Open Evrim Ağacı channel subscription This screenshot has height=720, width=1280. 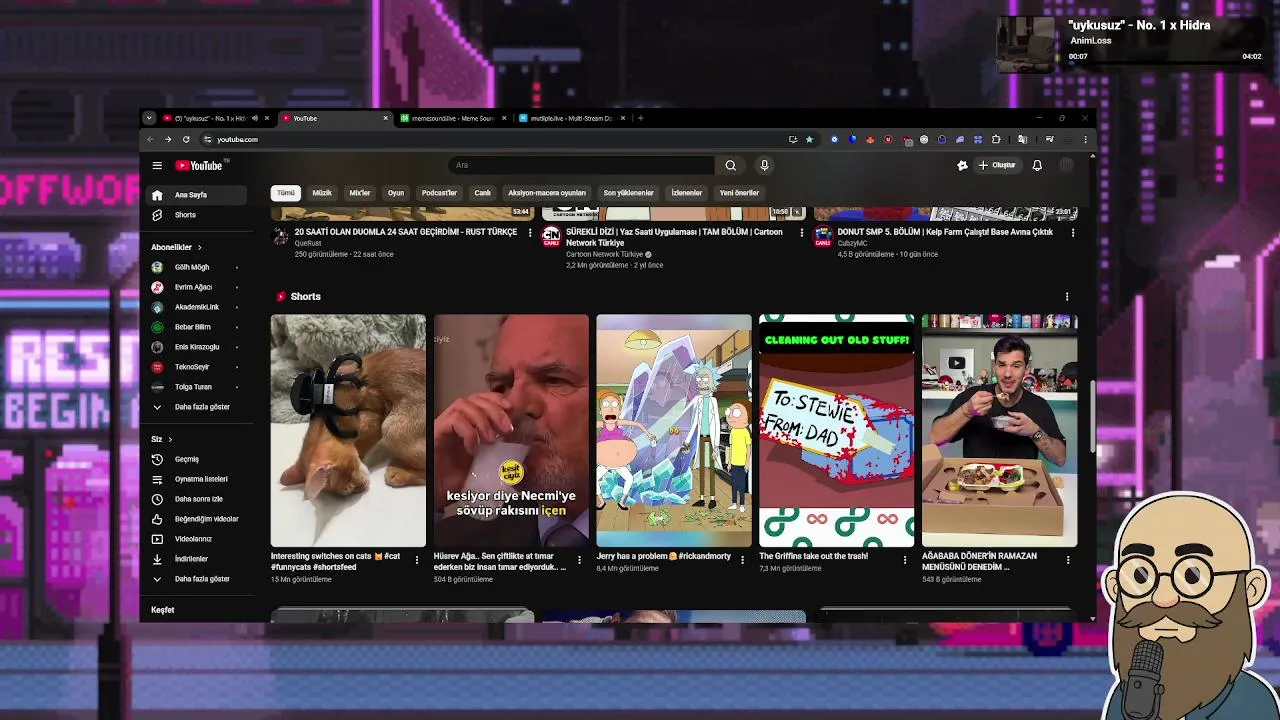(197, 287)
